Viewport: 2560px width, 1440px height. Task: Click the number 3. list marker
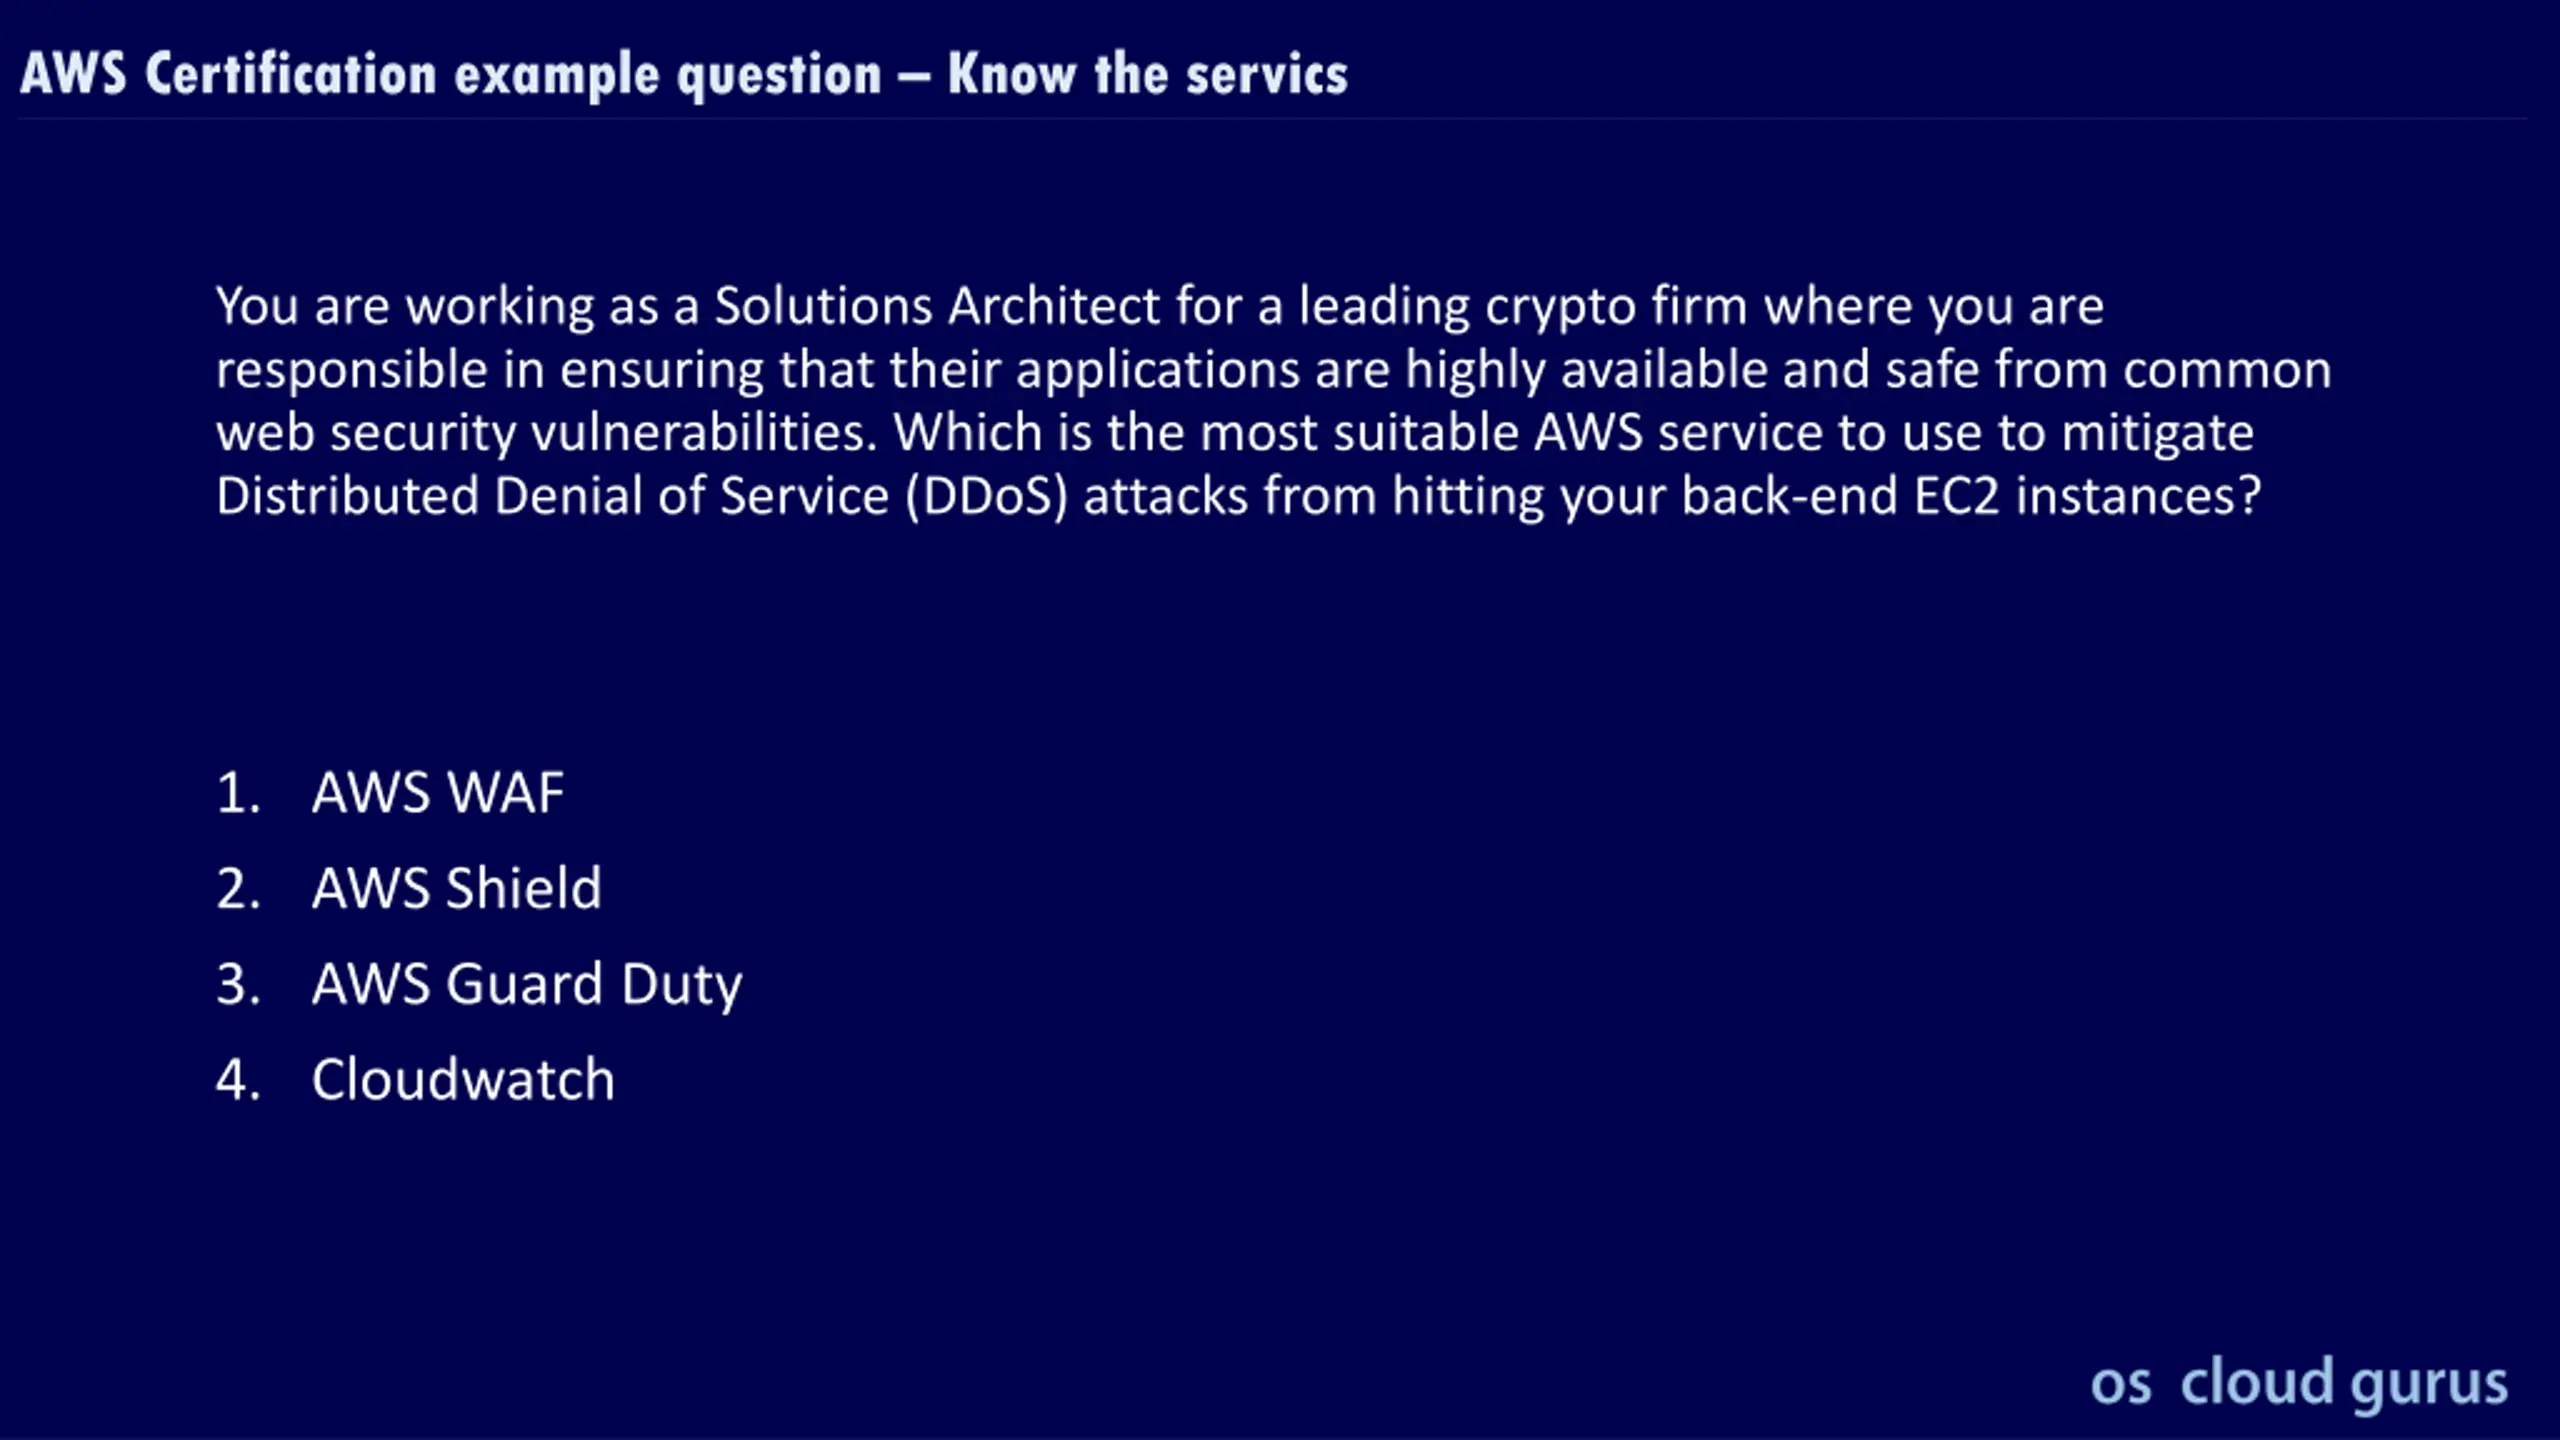238,984
